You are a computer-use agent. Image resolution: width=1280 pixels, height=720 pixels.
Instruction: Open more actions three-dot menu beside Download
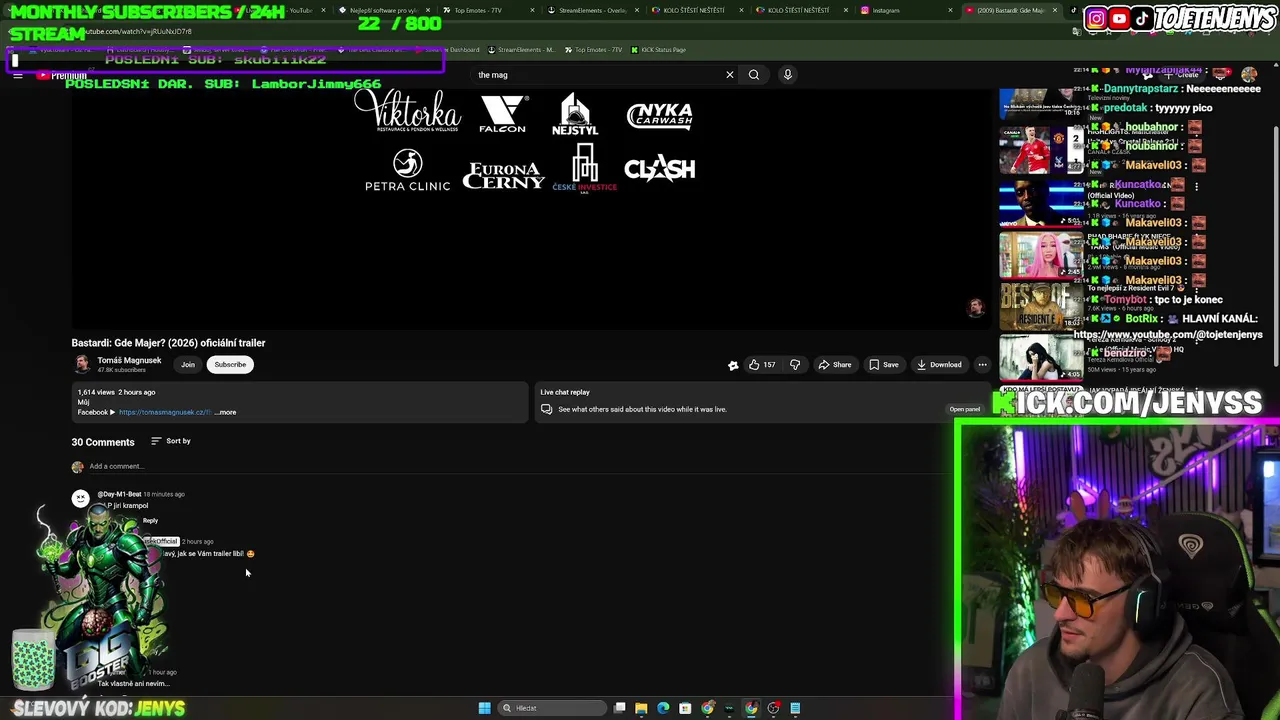[x=982, y=365]
